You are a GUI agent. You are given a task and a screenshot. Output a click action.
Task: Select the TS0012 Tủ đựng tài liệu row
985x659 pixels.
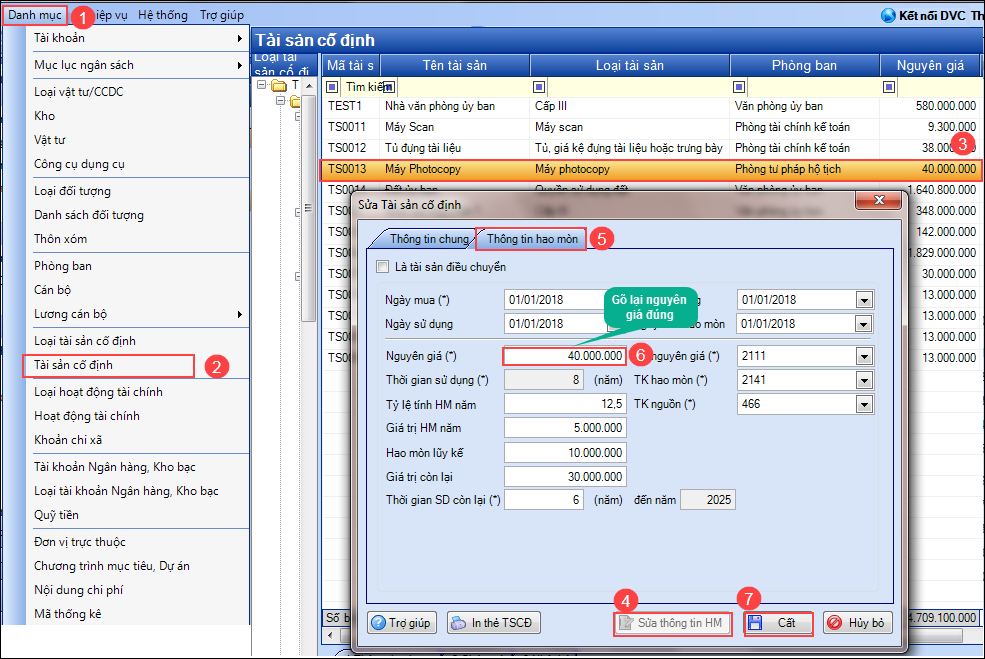pos(651,148)
